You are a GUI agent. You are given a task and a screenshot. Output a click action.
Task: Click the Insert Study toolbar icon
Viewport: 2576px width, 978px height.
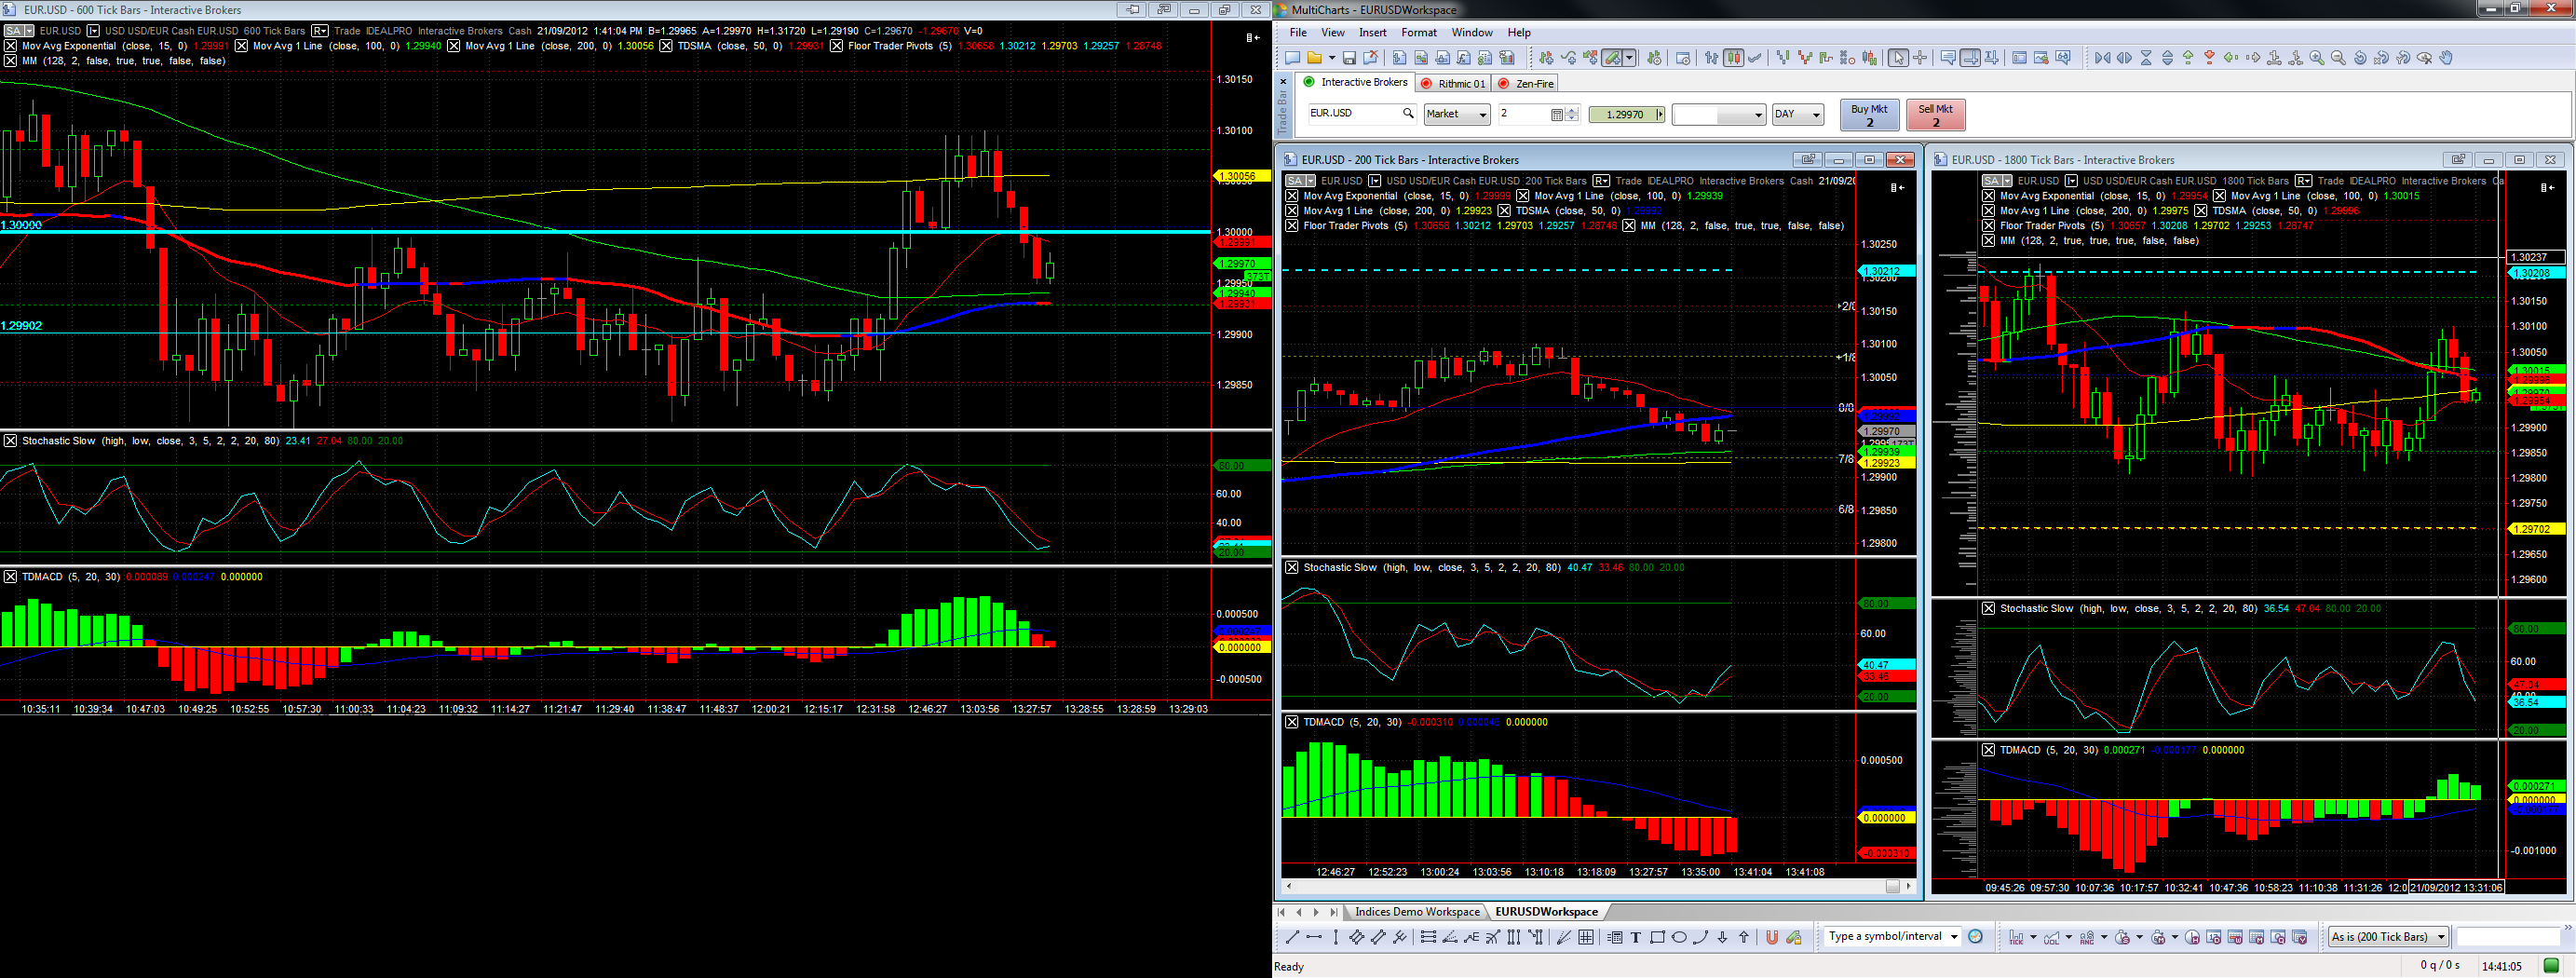pos(1569,58)
